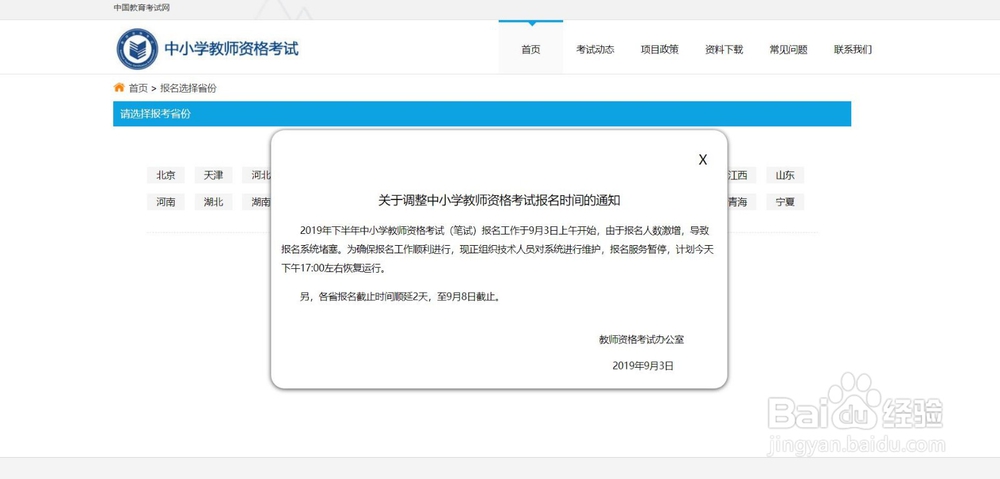
Task: Click the 中国教育考试网 top link
Action: [142, 8]
